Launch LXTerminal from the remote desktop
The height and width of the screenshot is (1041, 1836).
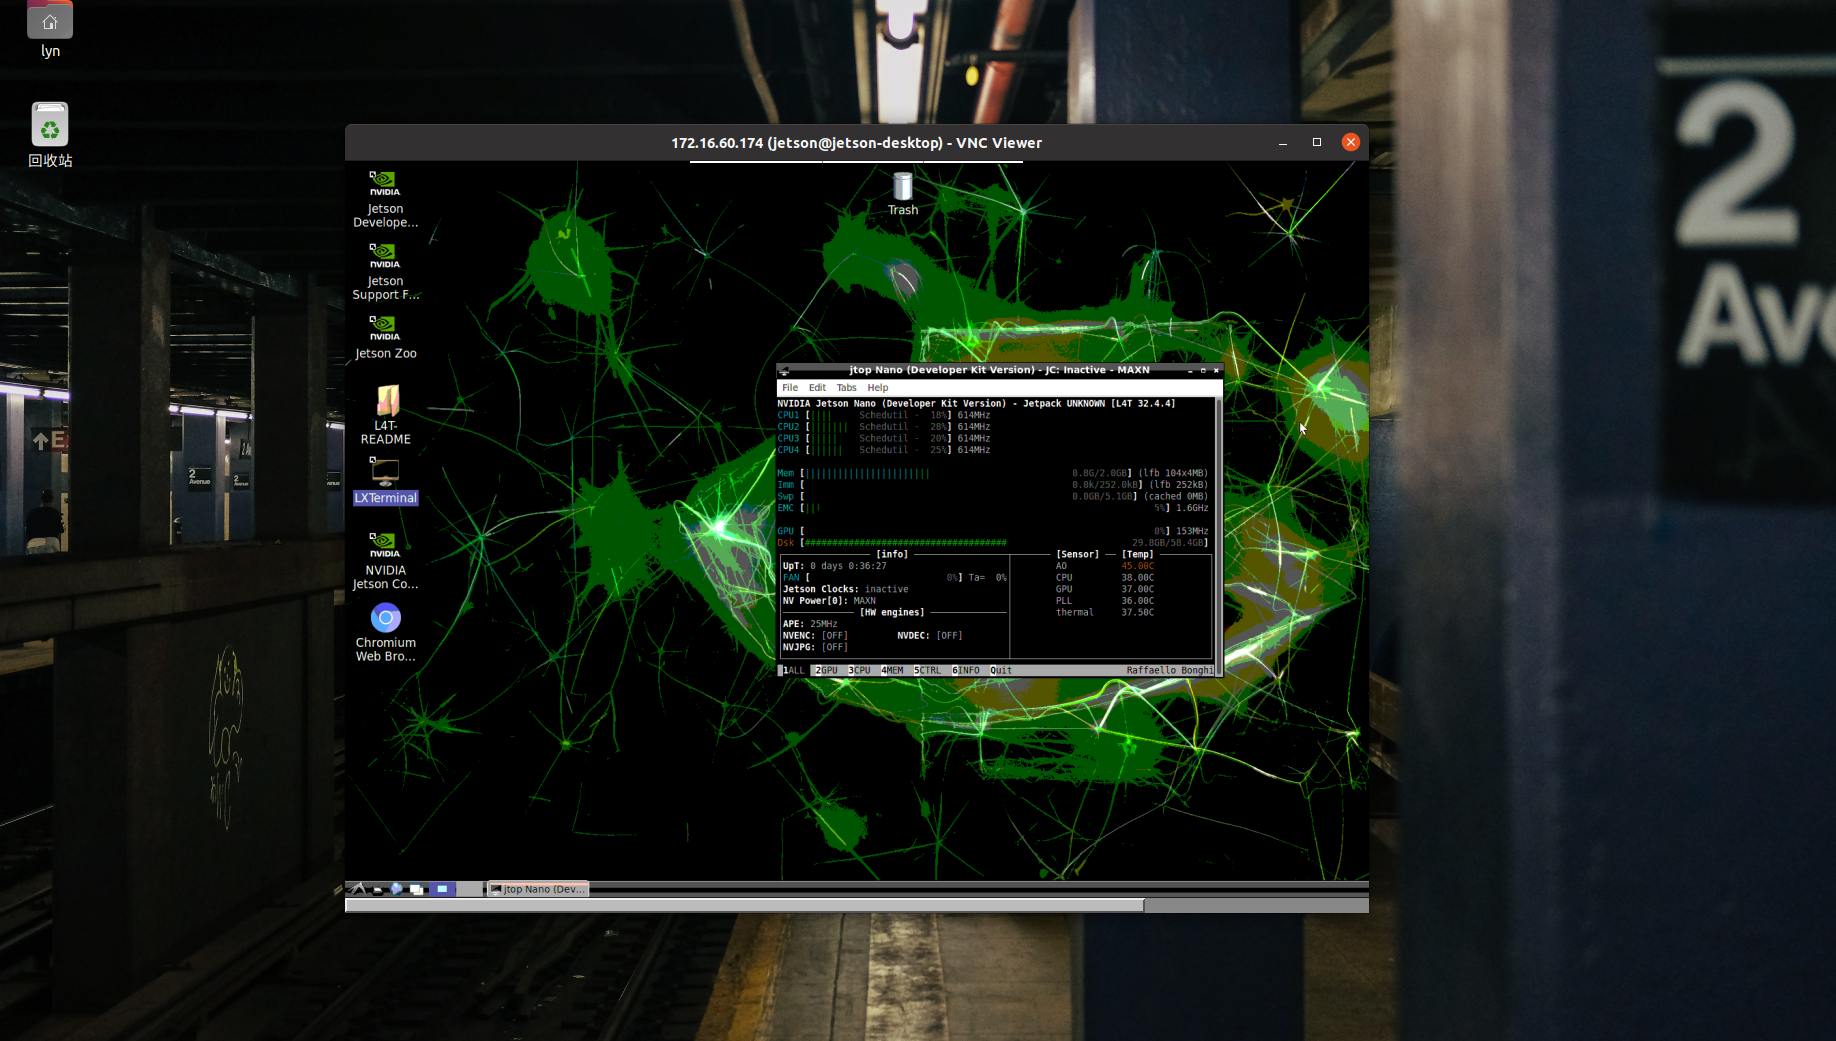[385, 482]
